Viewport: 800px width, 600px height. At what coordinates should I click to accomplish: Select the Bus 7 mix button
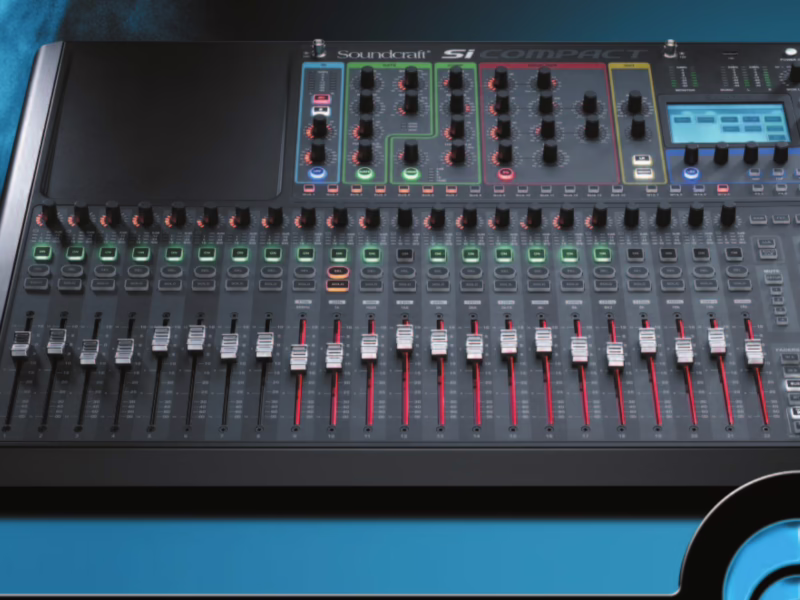(x=451, y=189)
